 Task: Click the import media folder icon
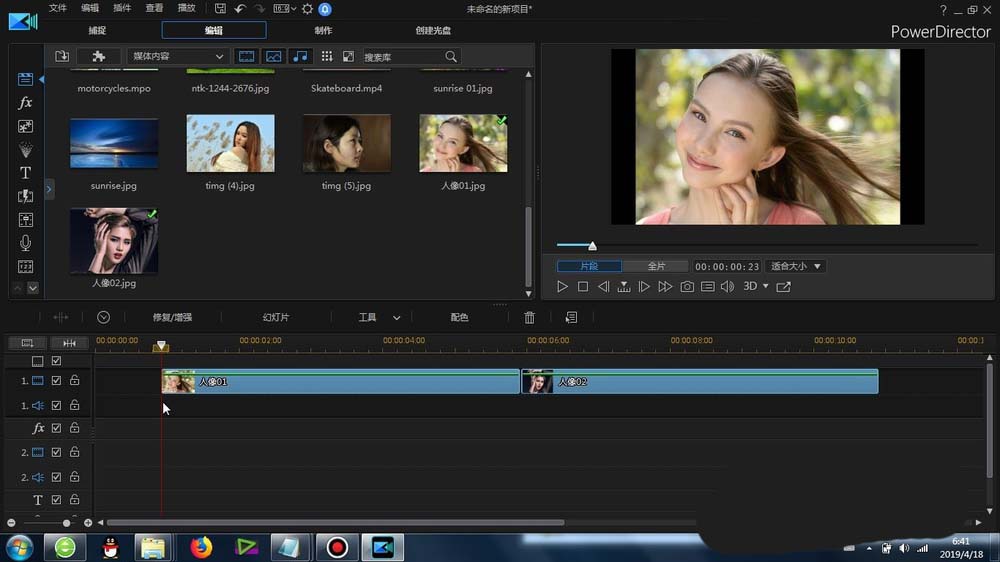coord(62,57)
